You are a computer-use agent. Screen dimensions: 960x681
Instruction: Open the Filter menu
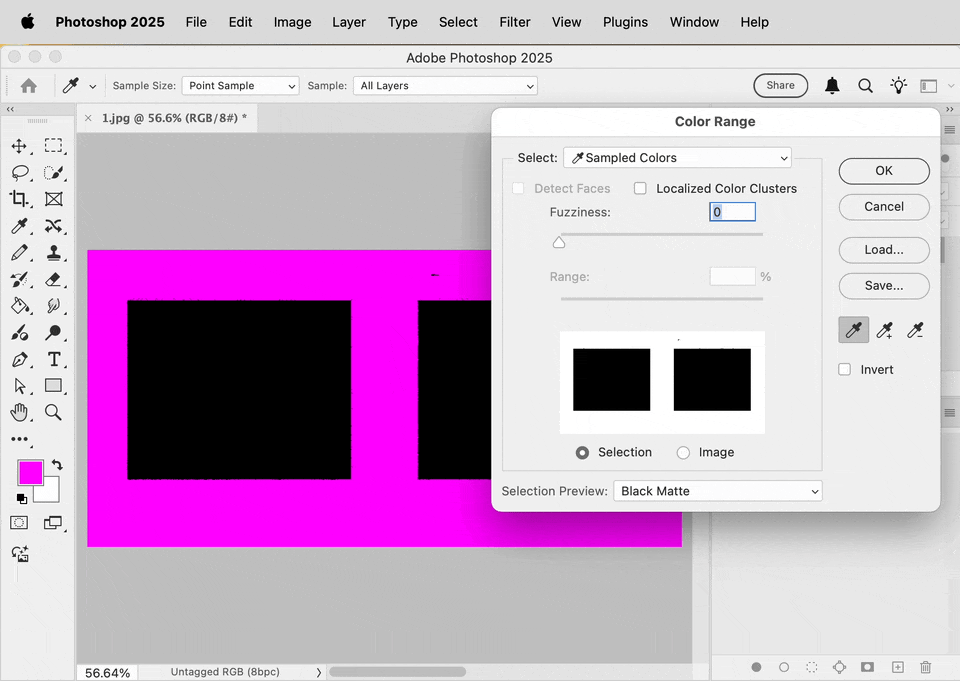514,22
